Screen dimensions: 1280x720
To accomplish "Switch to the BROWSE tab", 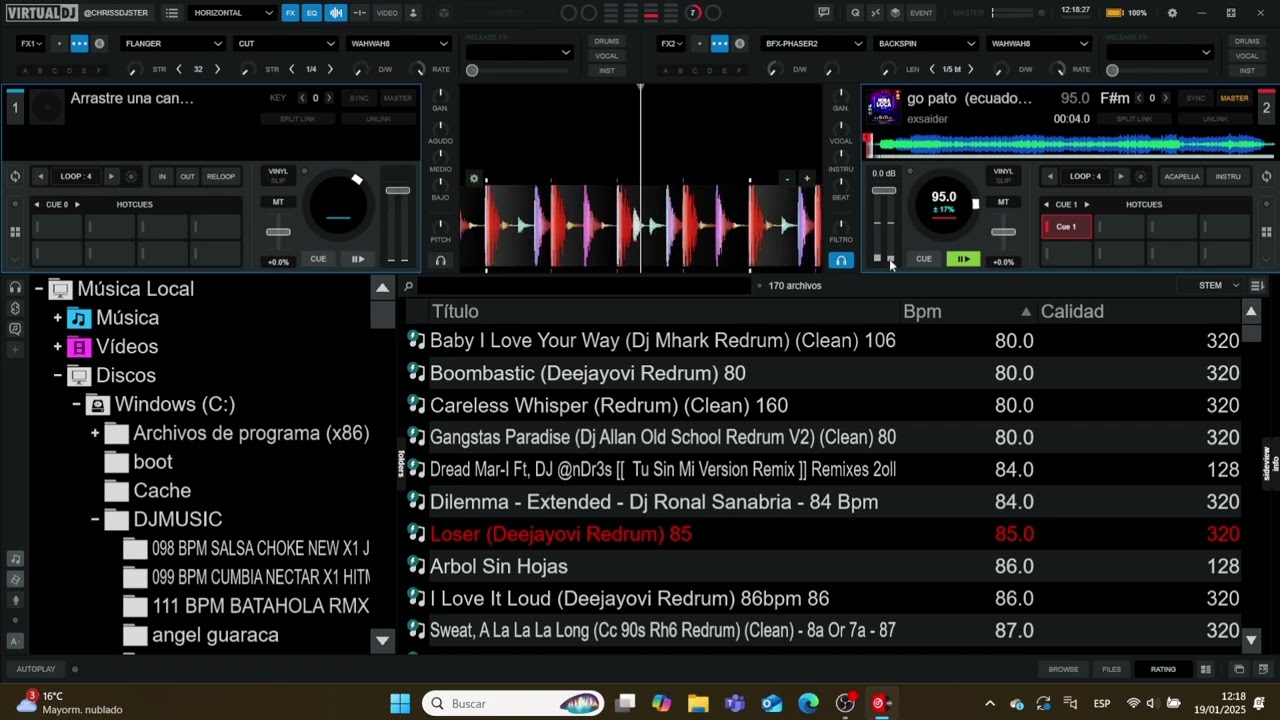I will pyautogui.click(x=1063, y=669).
